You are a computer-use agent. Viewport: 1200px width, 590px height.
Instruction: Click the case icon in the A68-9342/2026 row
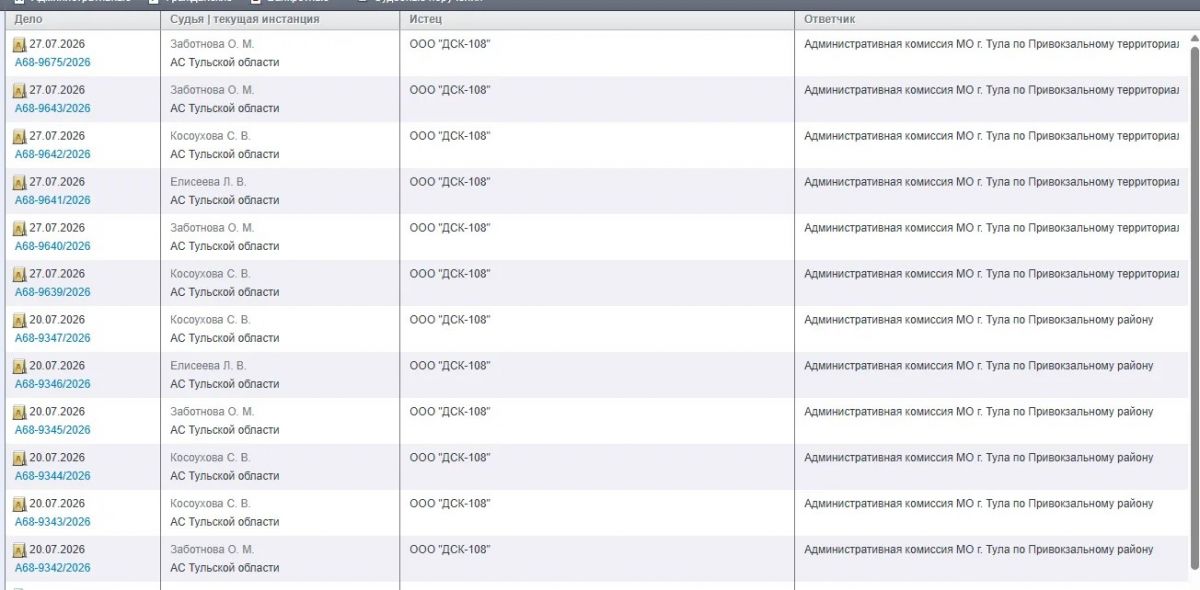pyautogui.click(x=19, y=551)
